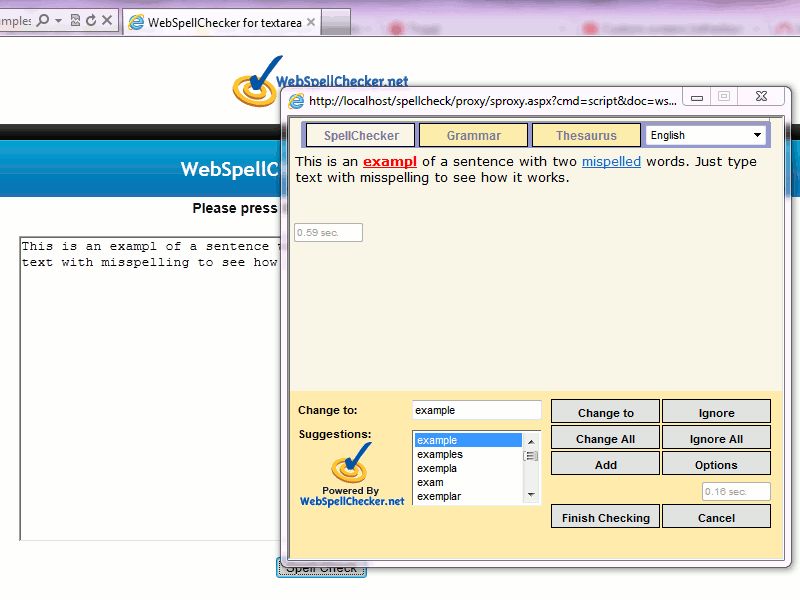Click the Ignore button

pyautogui.click(x=716, y=412)
